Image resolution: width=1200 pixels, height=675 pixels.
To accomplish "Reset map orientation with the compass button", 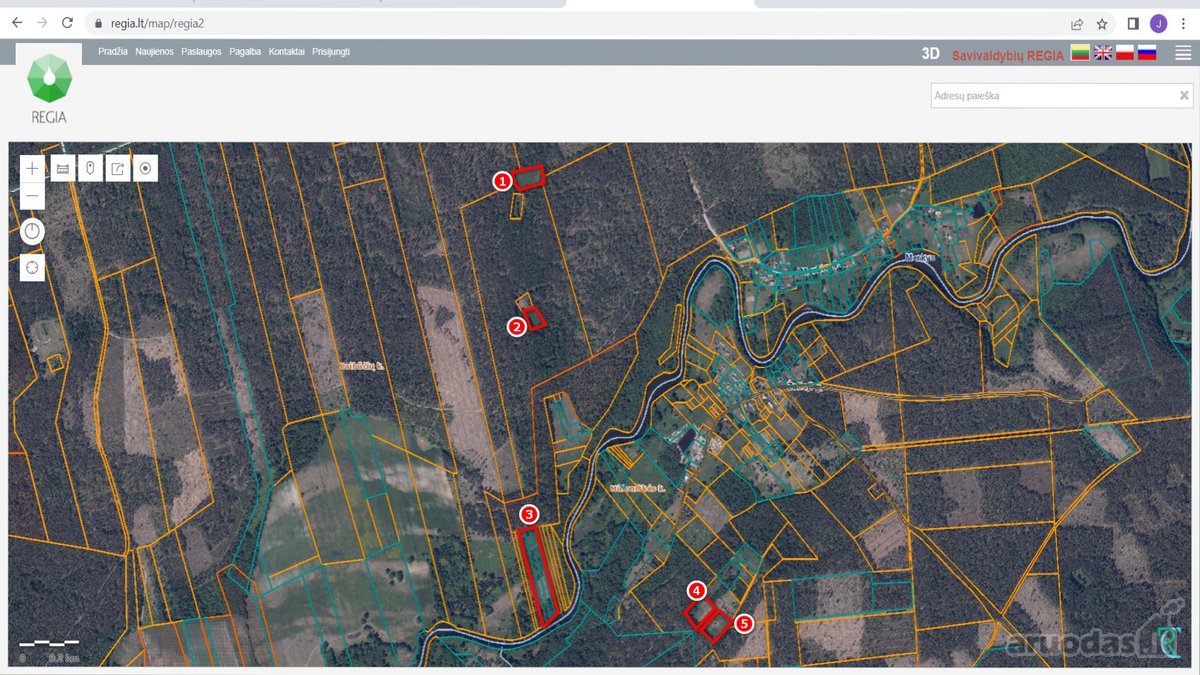I will click(x=32, y=232).
